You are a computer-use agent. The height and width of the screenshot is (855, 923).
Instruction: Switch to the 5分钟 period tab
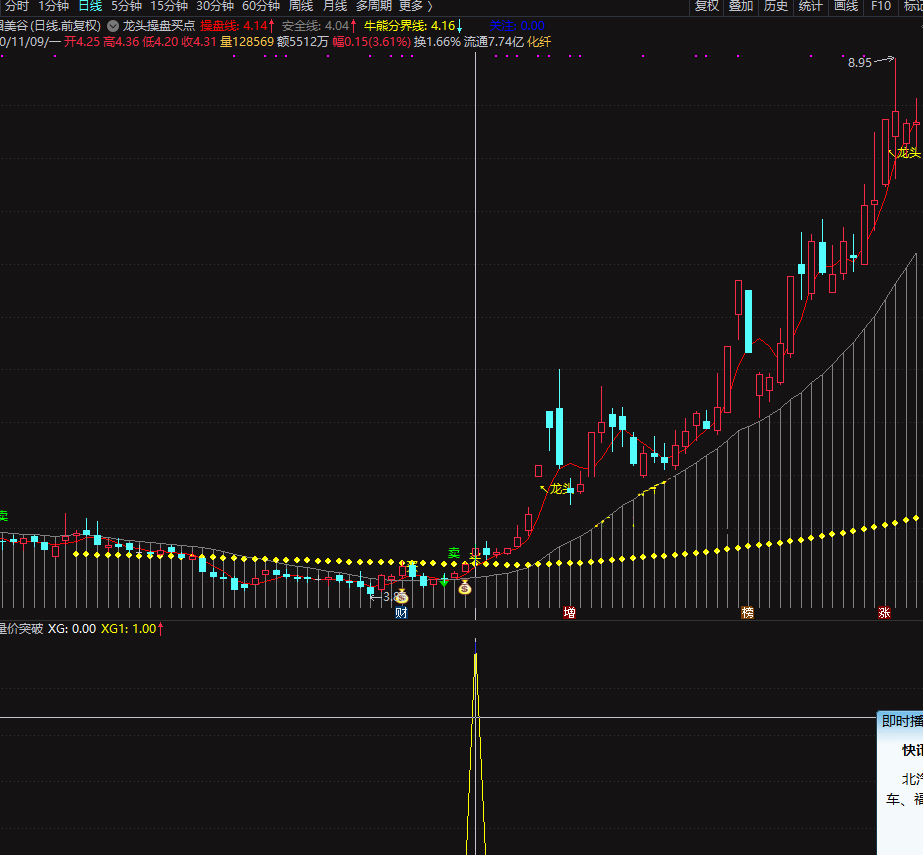click(127, 6)
